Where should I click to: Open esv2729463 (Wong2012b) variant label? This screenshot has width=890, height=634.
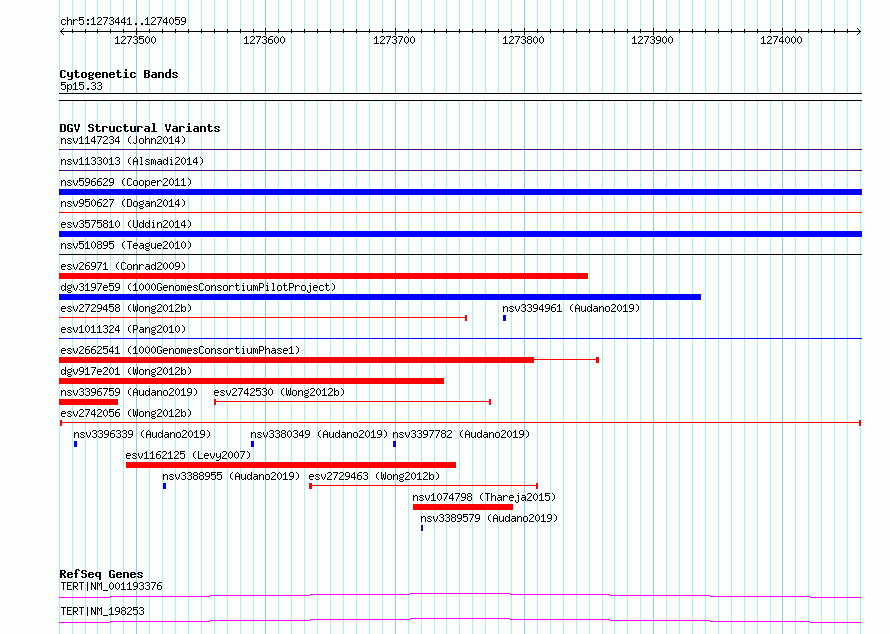(x=374, y=476)
